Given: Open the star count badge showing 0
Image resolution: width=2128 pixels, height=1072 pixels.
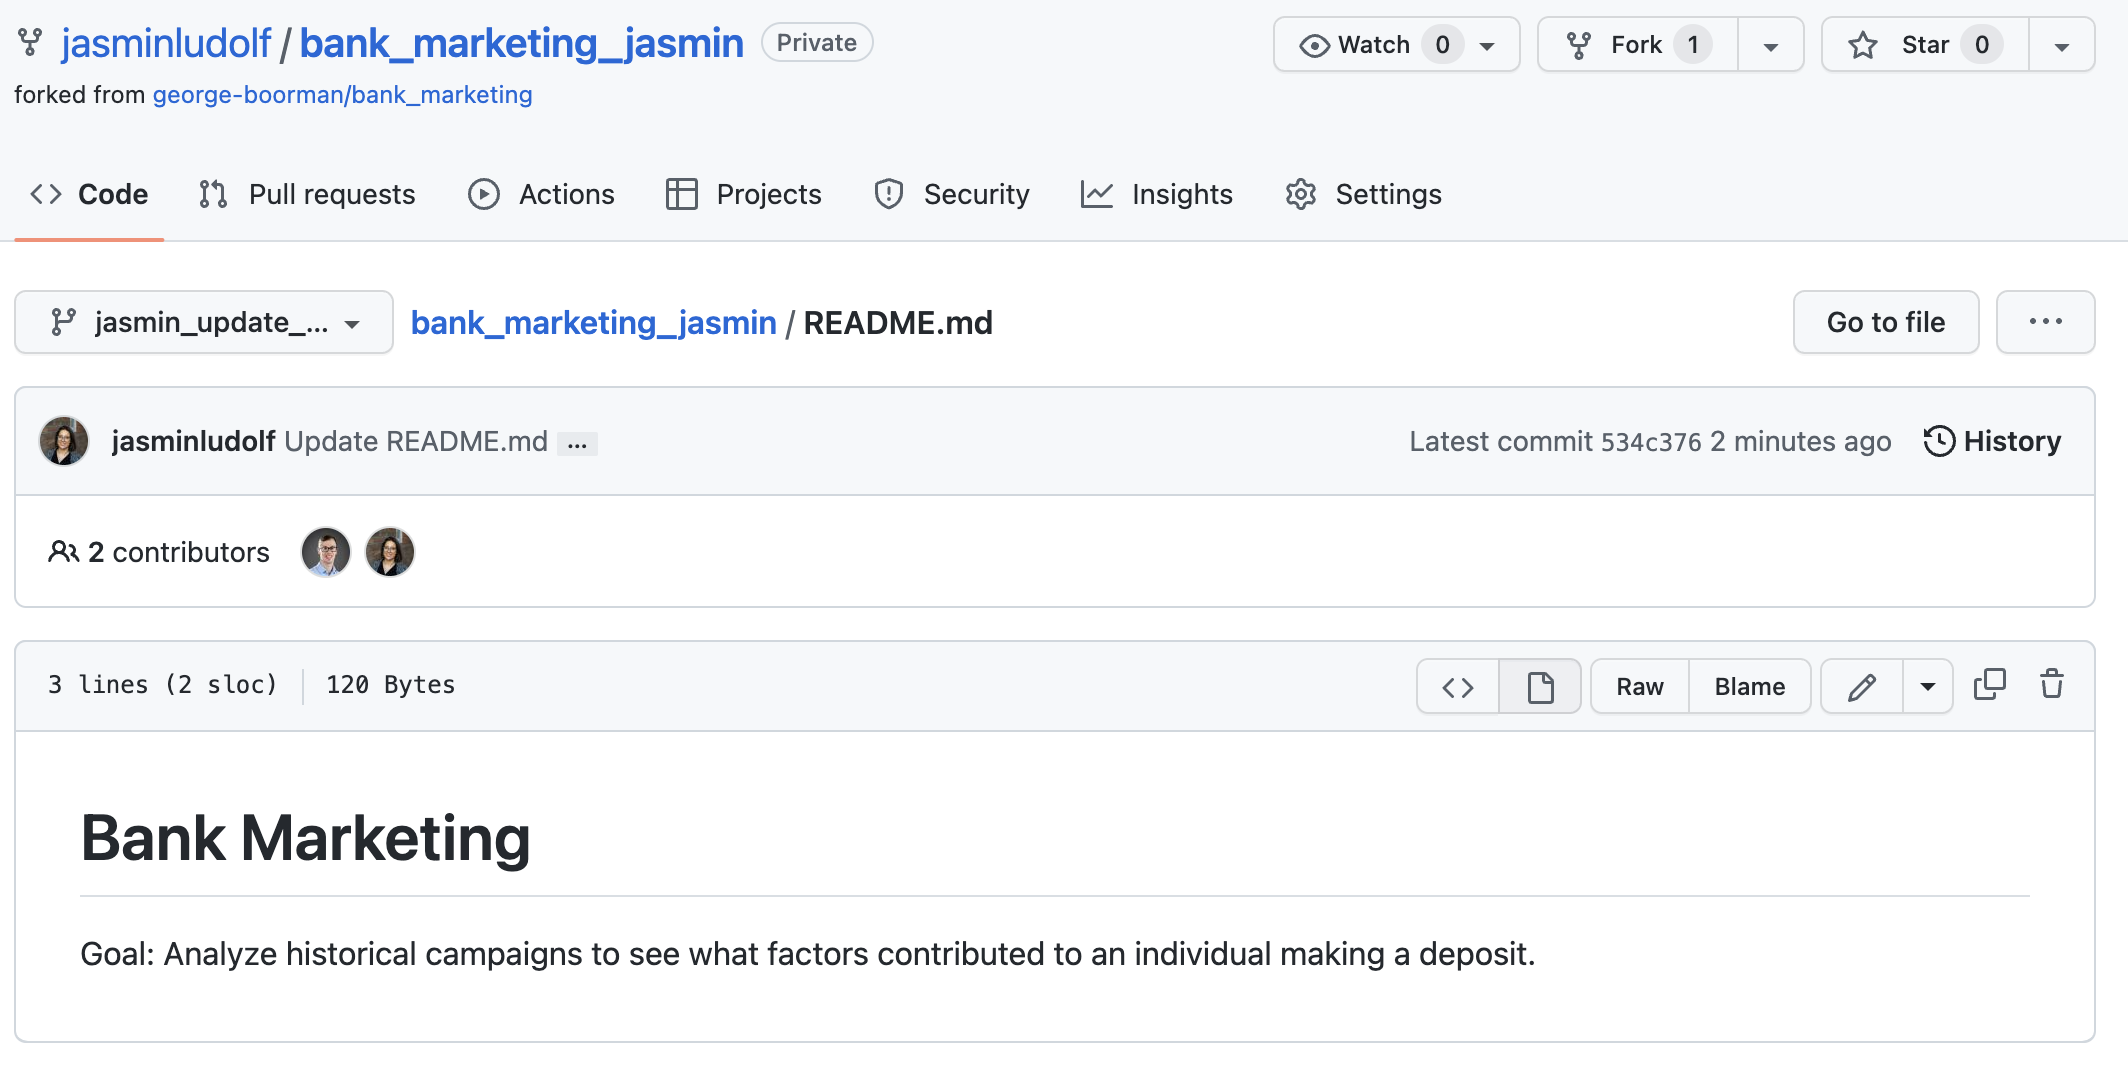Looking at the screenshot, I should (x=1981, y=45).
